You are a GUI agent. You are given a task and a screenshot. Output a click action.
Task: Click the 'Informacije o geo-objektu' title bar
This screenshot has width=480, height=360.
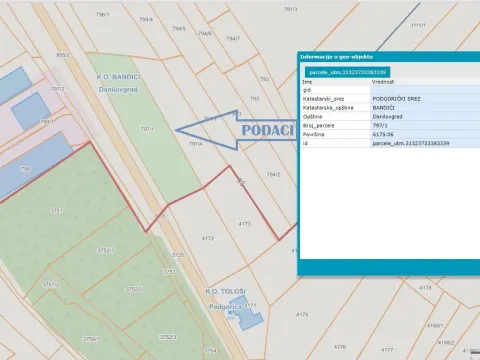pyautogui.click(x=388, y=57)
